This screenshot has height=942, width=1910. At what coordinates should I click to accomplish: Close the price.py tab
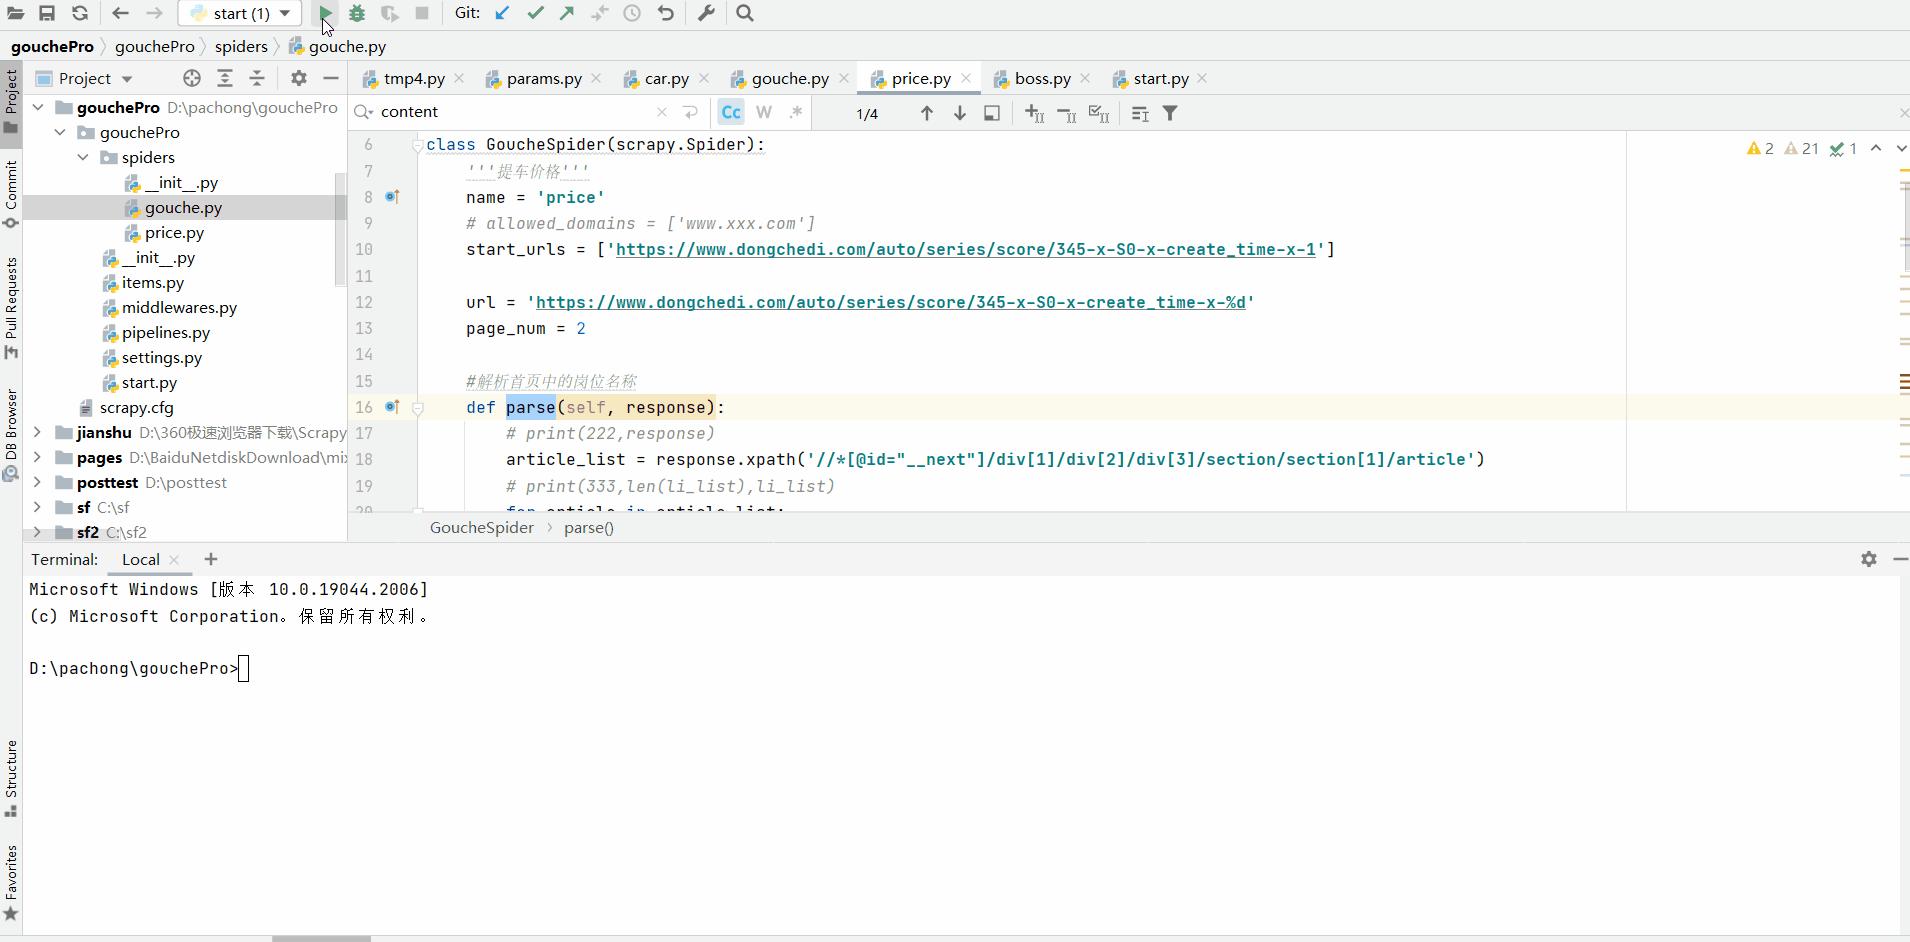coord(966,78)
